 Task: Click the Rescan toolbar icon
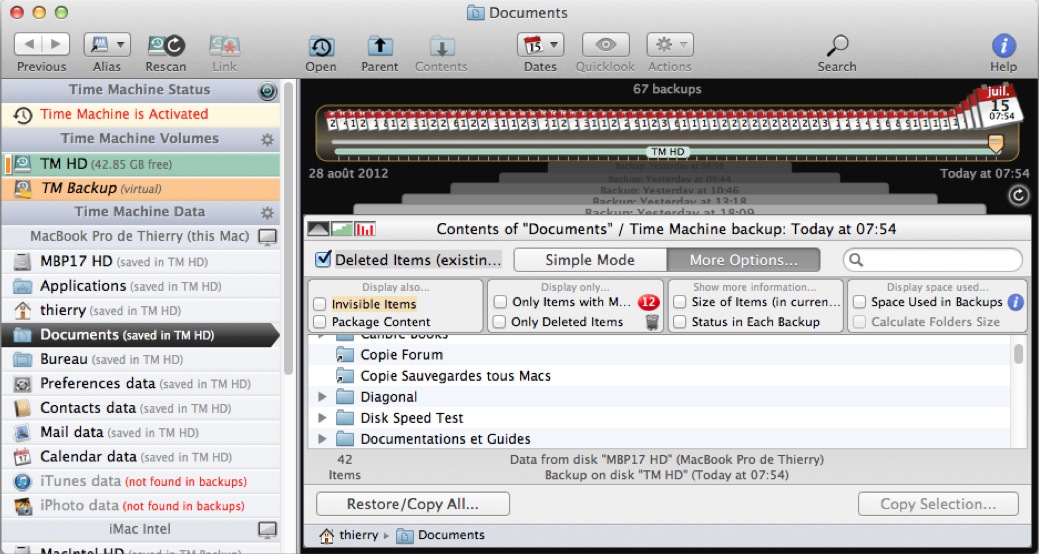click(166, 45)
